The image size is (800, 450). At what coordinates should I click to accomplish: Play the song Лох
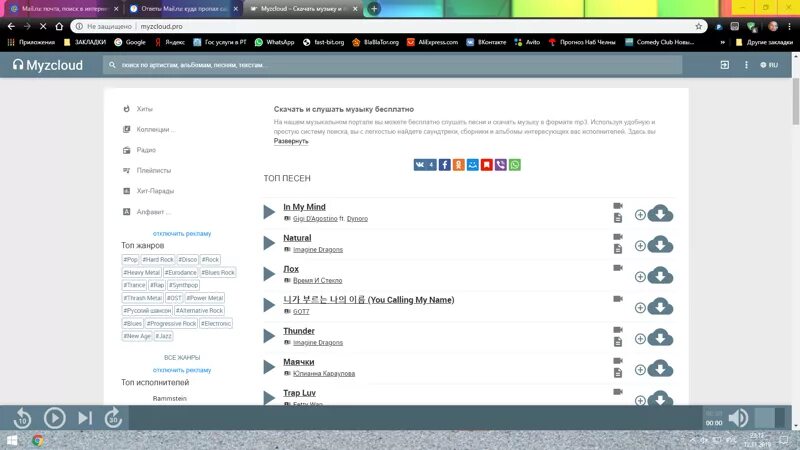269,274
